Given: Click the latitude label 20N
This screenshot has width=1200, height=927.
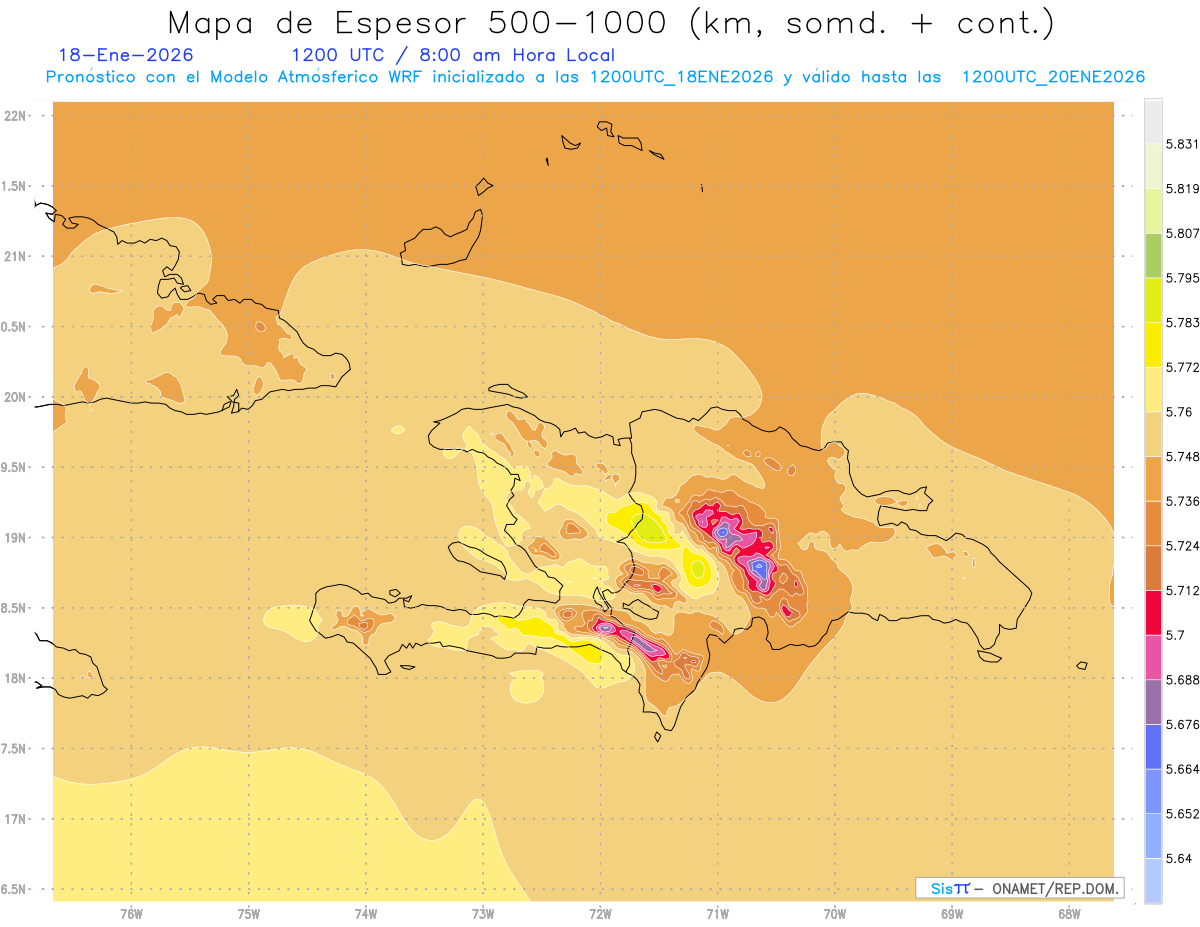Looking at the screenshot, I should point(16,397).
